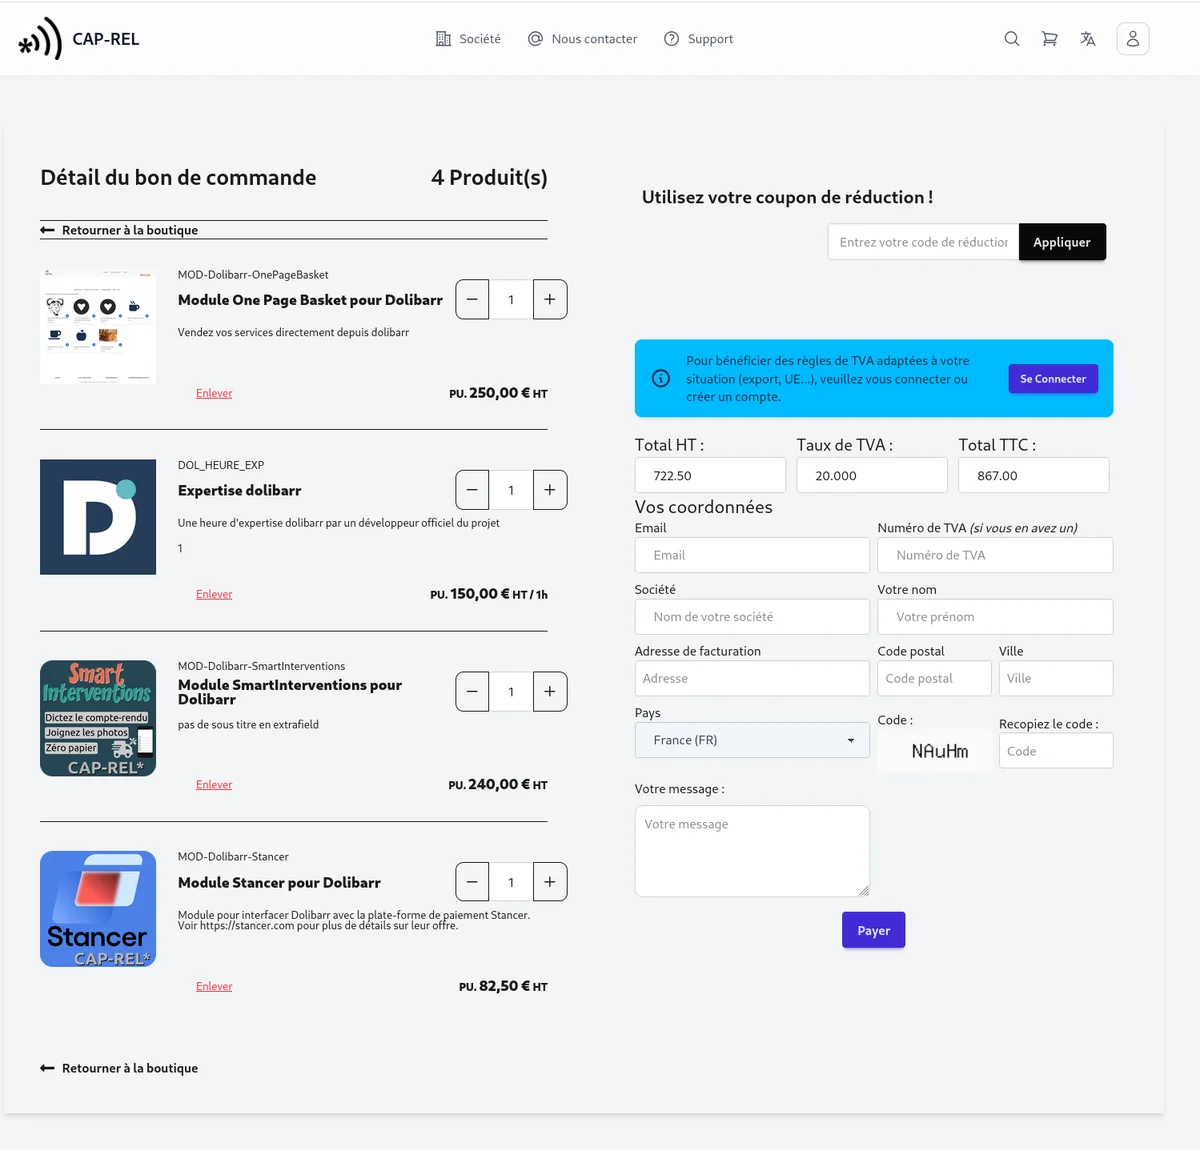Click the One Page Basket product thumbnail
Viewport: 1200px width, 1151px height.
click(98, 326)
